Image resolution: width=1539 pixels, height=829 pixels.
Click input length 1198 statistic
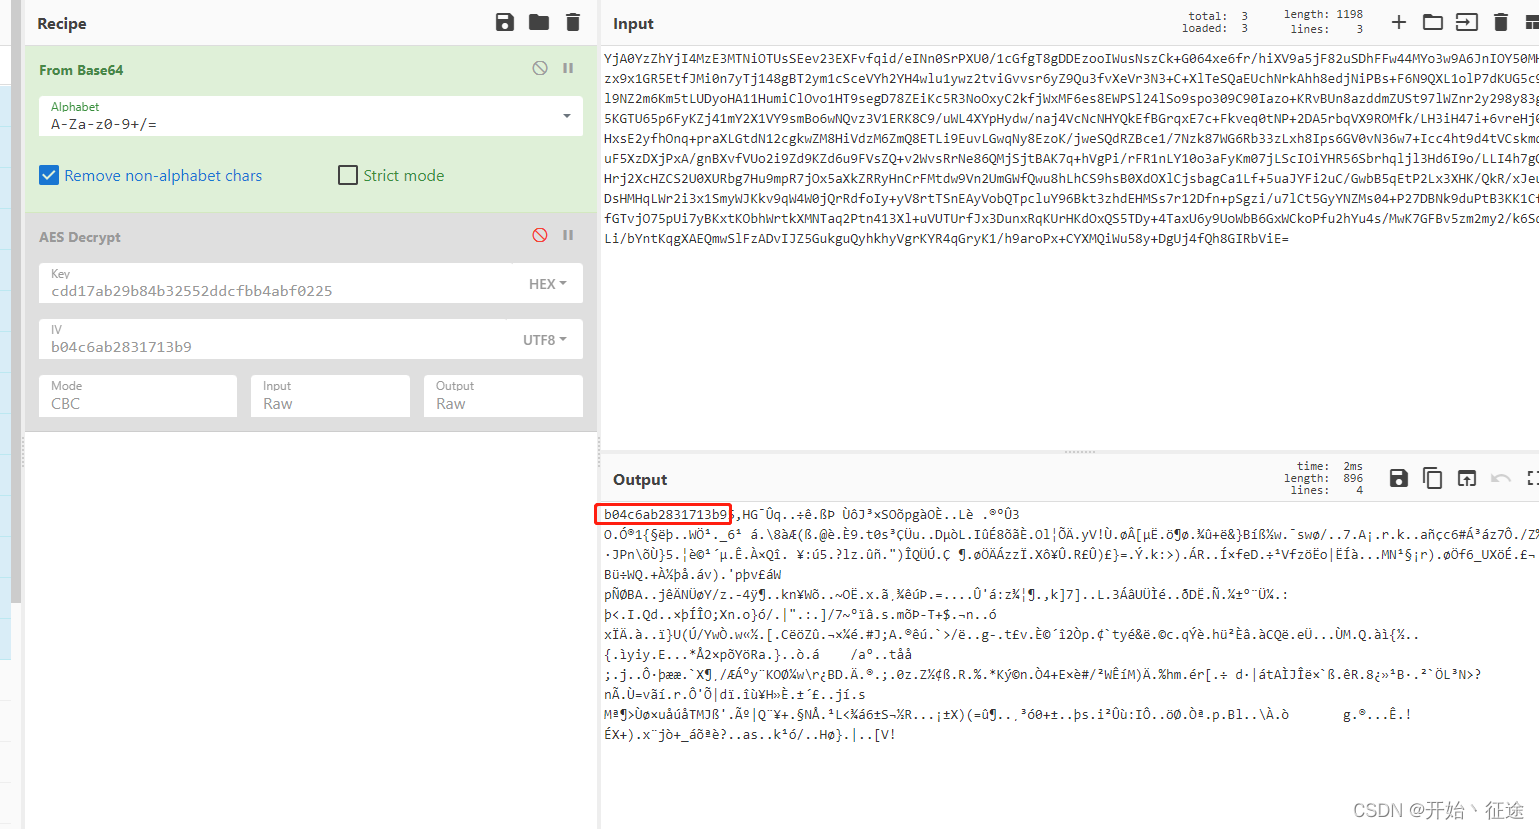[x=1323, y=14]
